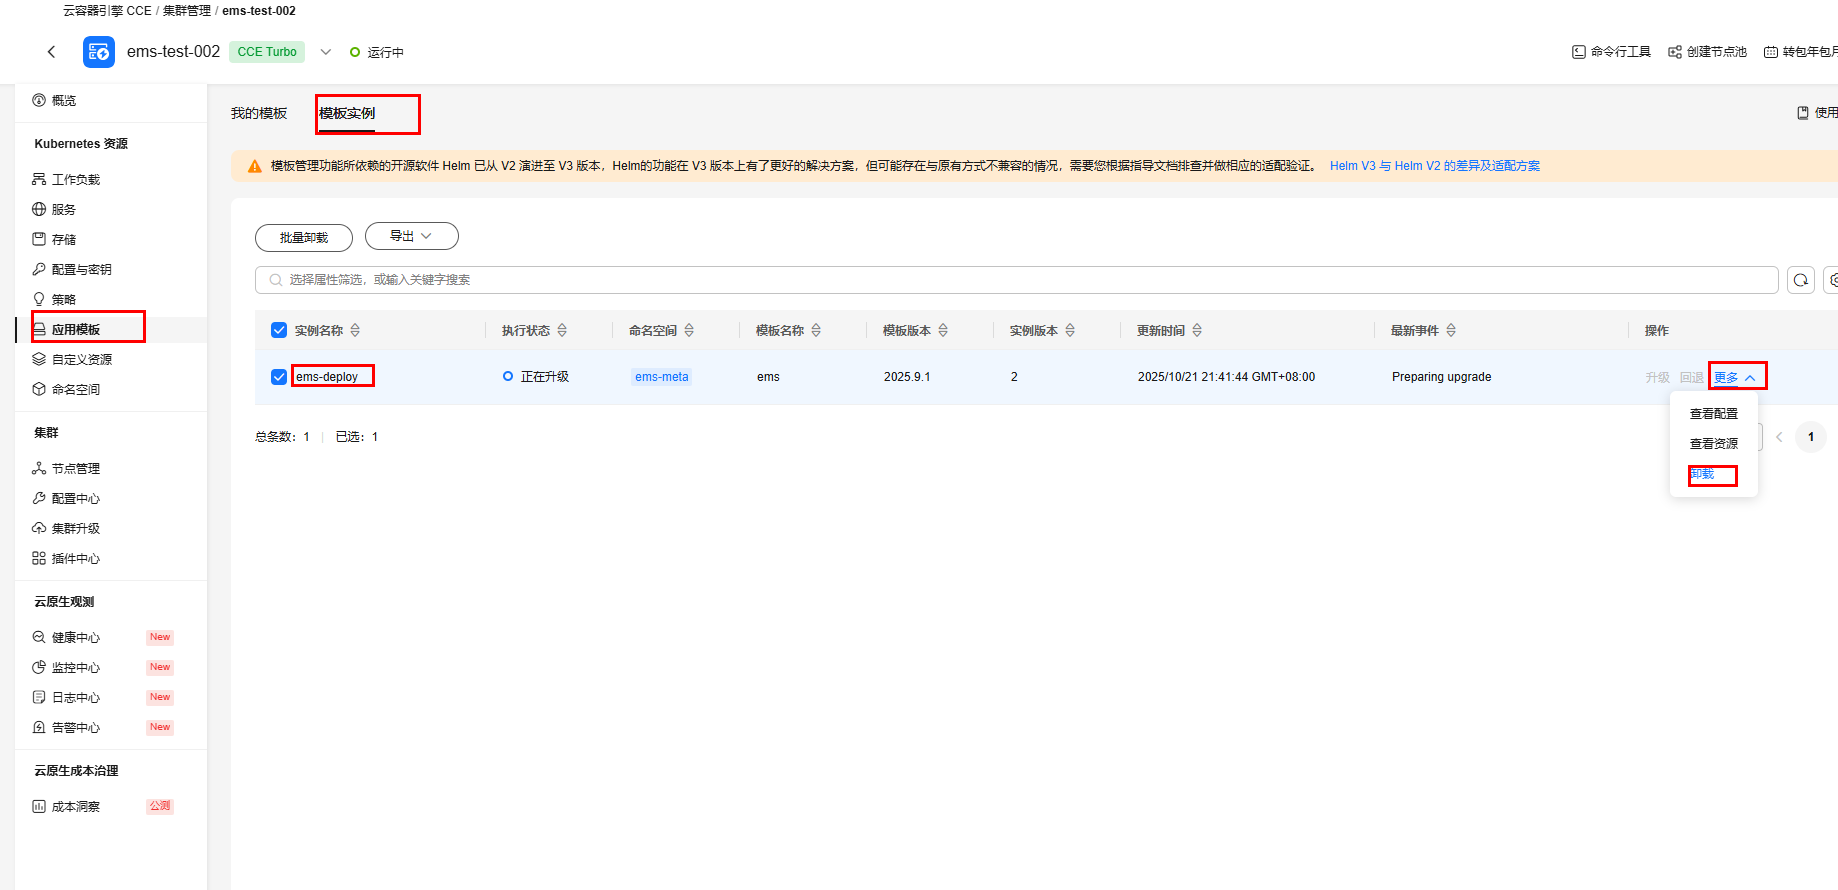Viewport: 1838px width, 890px height.
Task: Open 监控中心 monitoring center
Action: pyautogui.click(x=66, y=667)
